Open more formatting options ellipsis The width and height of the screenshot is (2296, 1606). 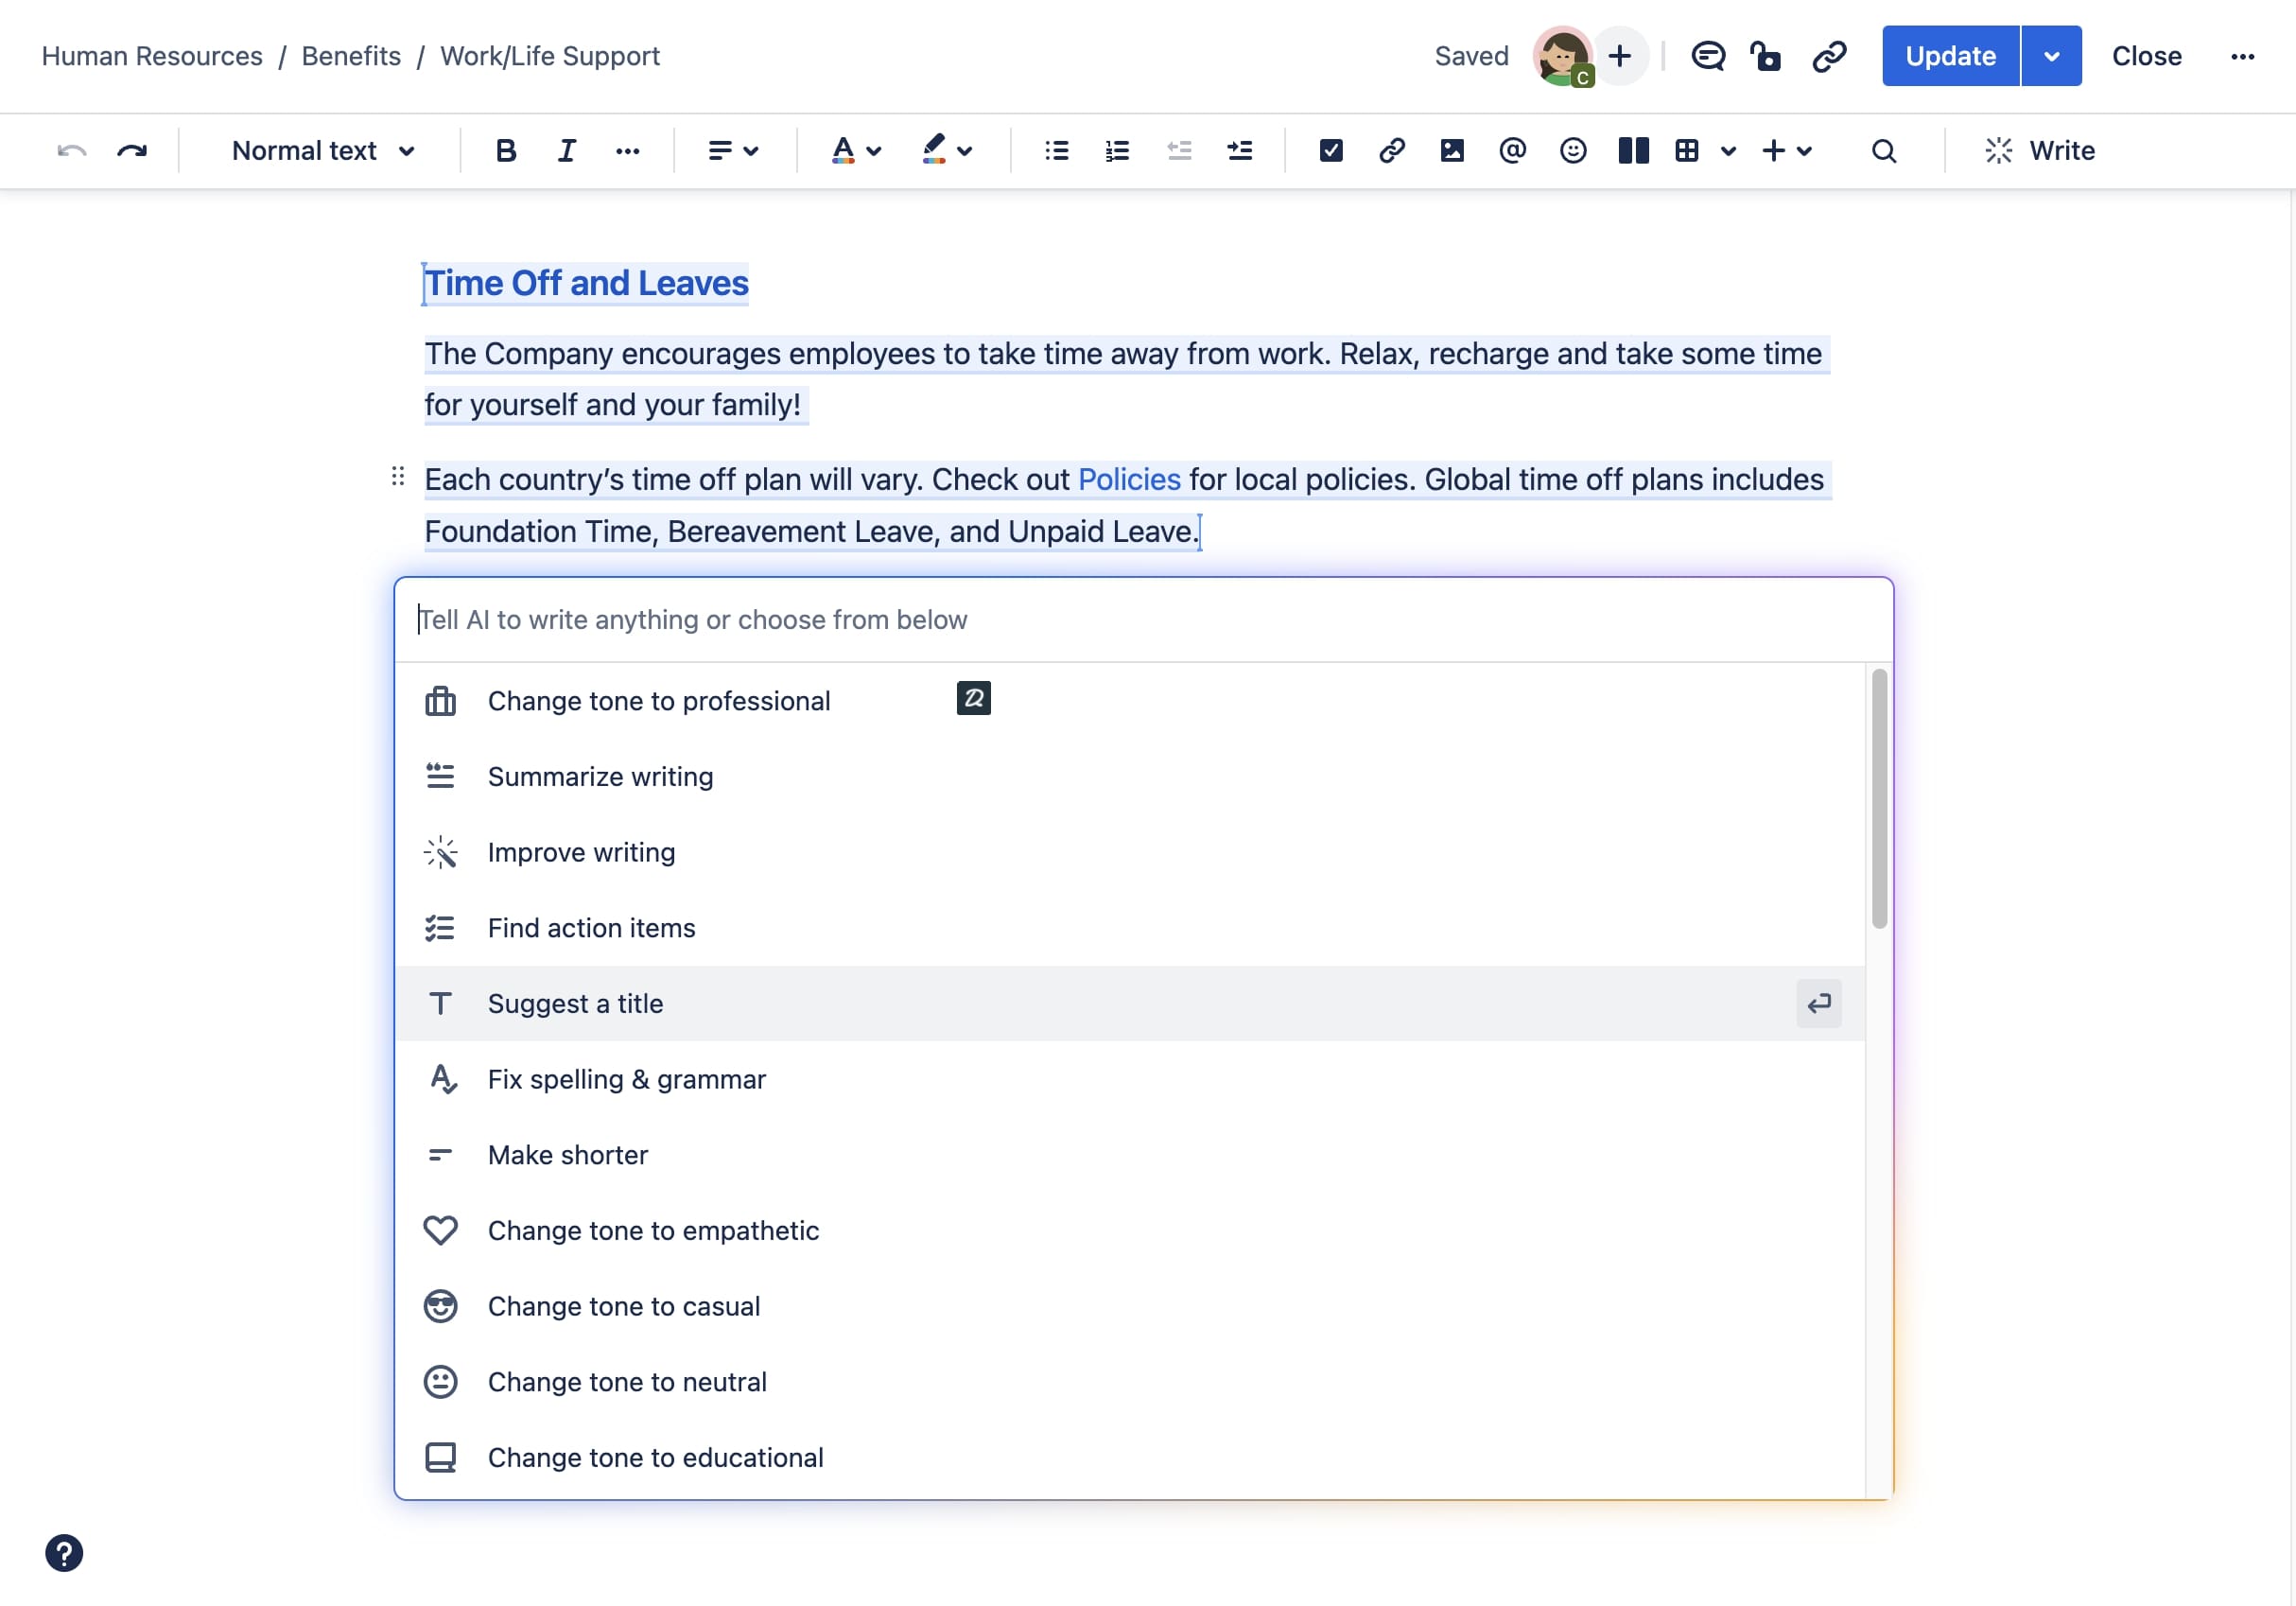tap(628, 151)
